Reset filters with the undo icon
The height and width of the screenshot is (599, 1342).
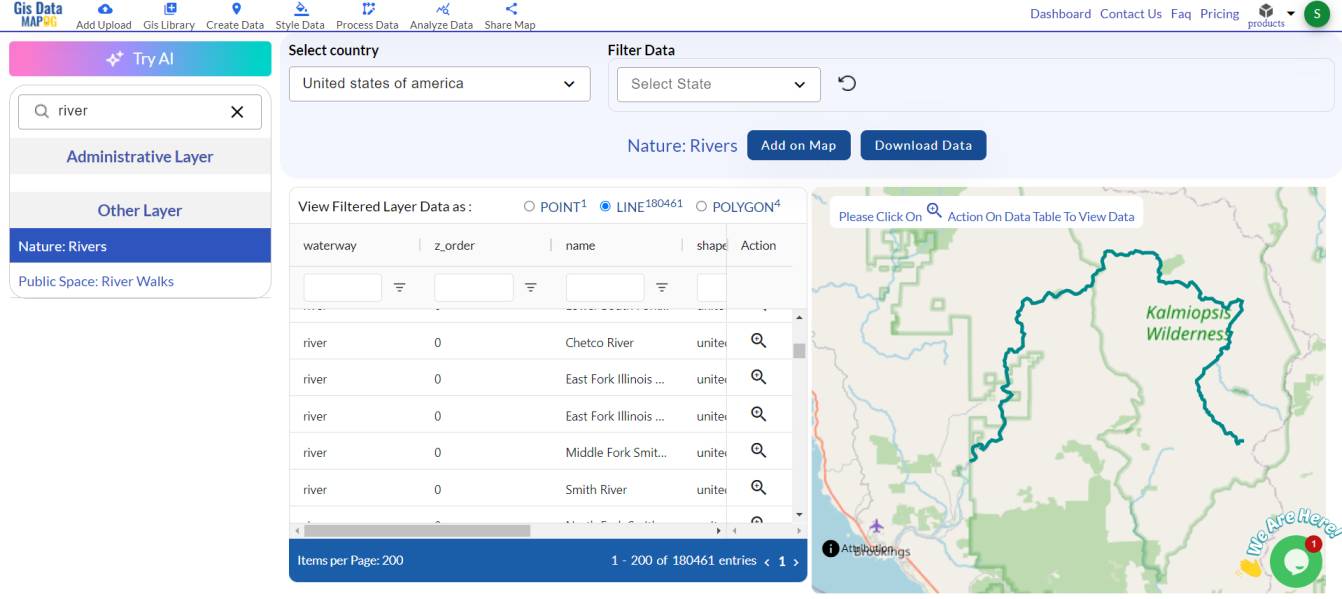(x=847, y=83)
